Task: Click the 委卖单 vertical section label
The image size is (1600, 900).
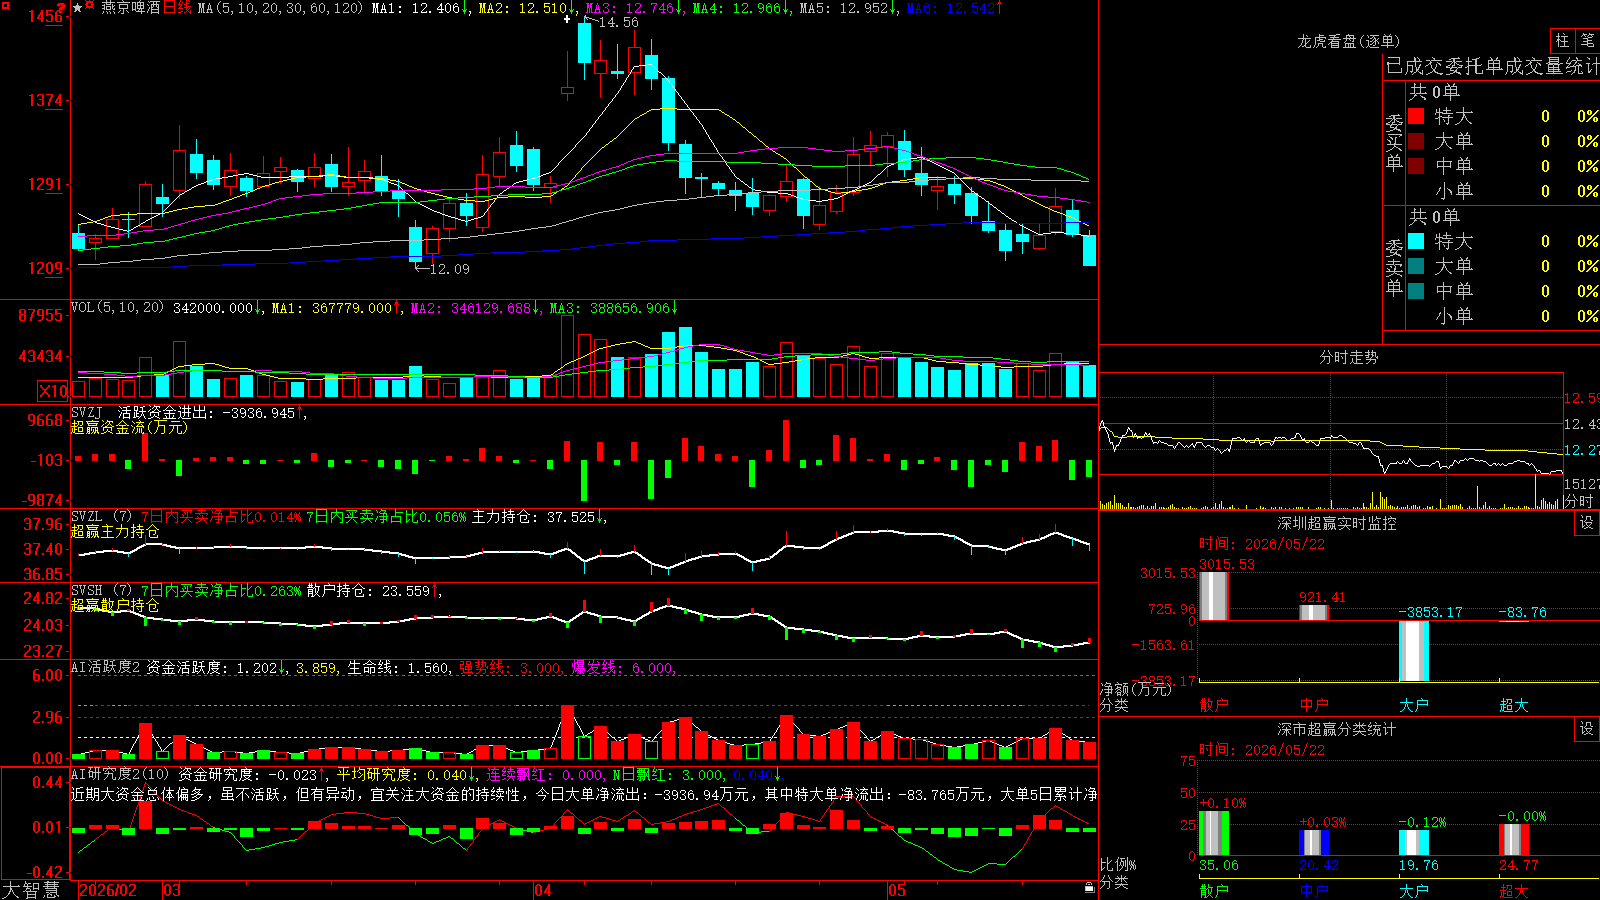Action: [1394, 267]
